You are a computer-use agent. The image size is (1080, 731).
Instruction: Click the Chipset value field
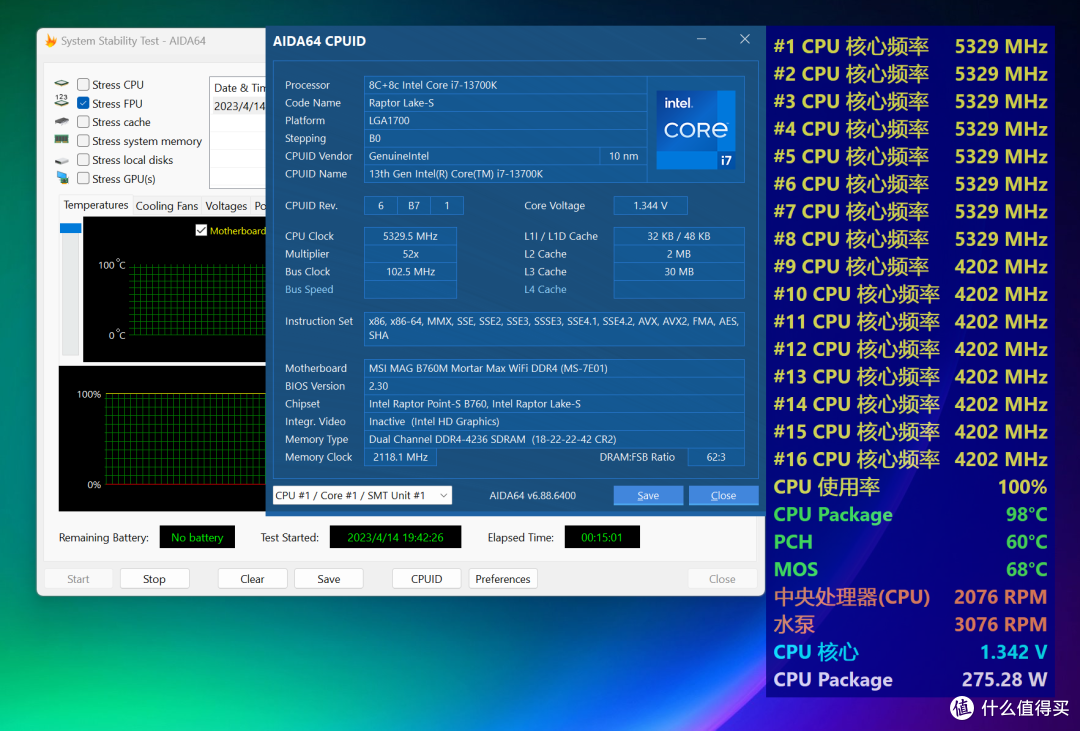coord(554,404)
